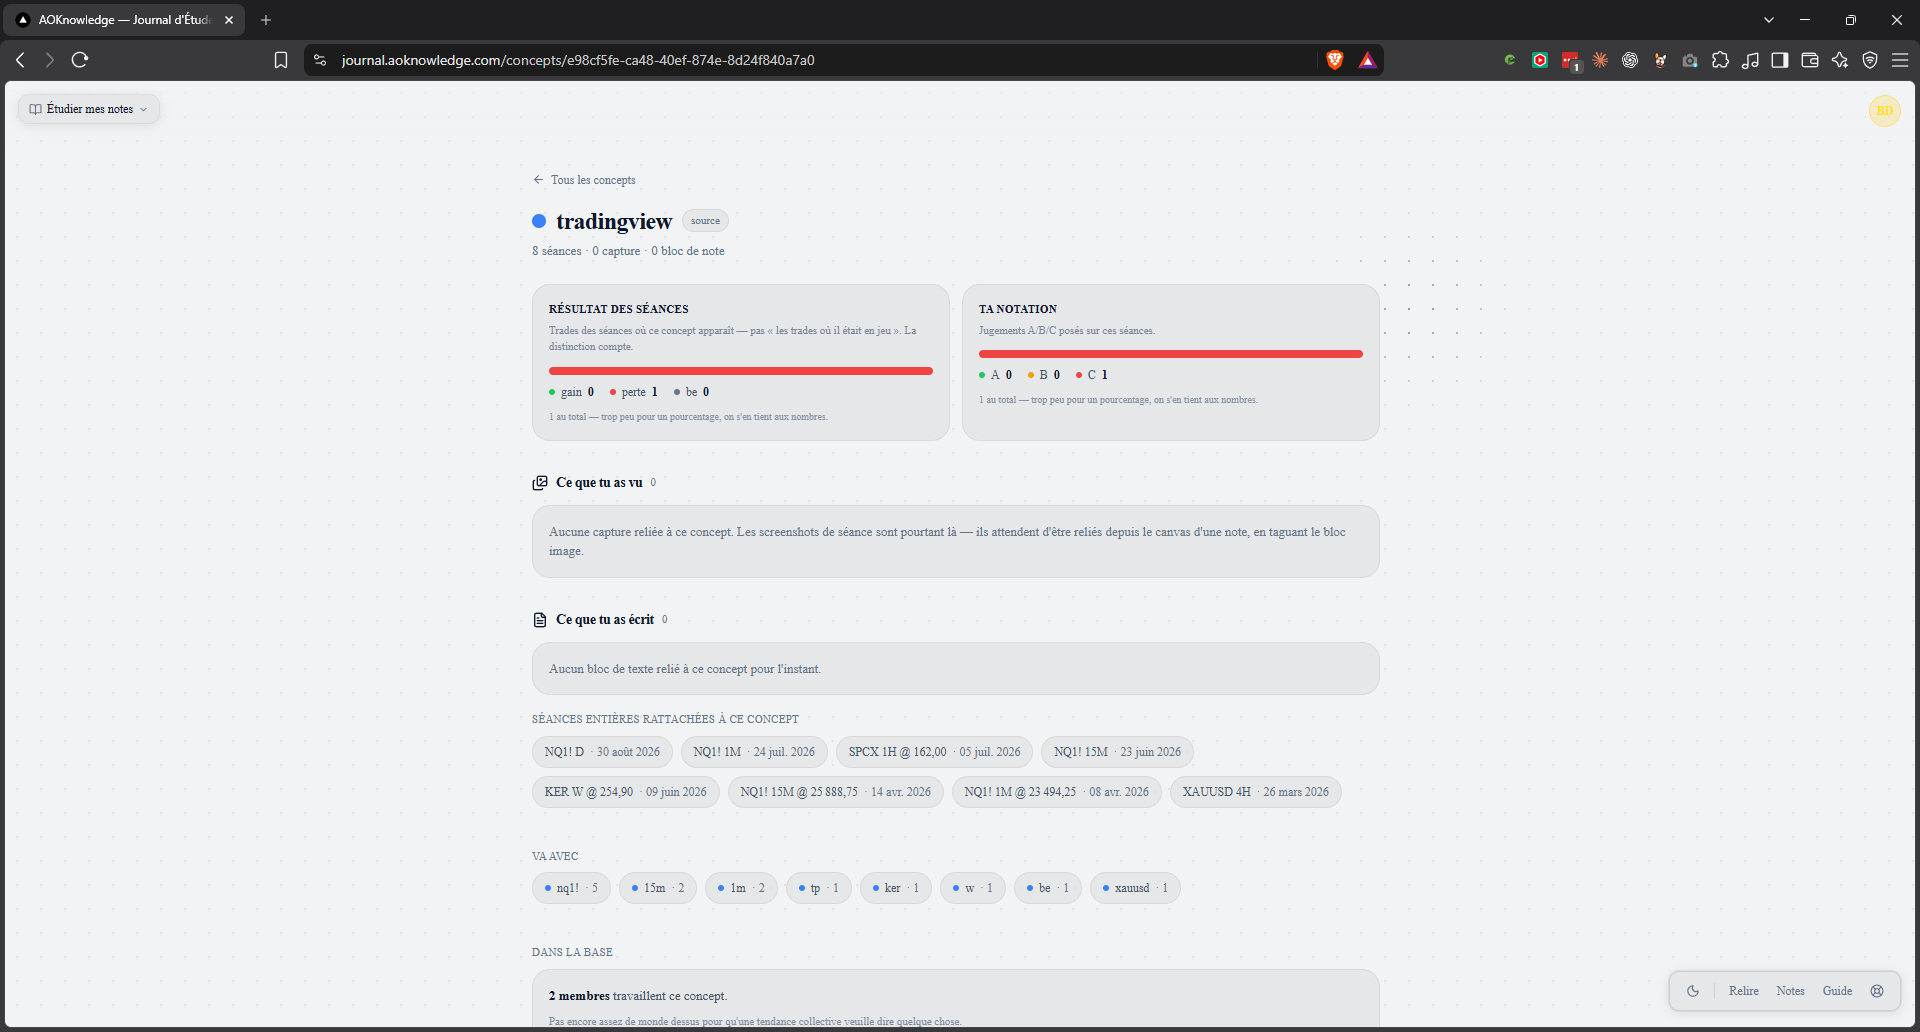Reload the current page
The height and width of the screenshot is (1032, 1920).
[80, 60]
